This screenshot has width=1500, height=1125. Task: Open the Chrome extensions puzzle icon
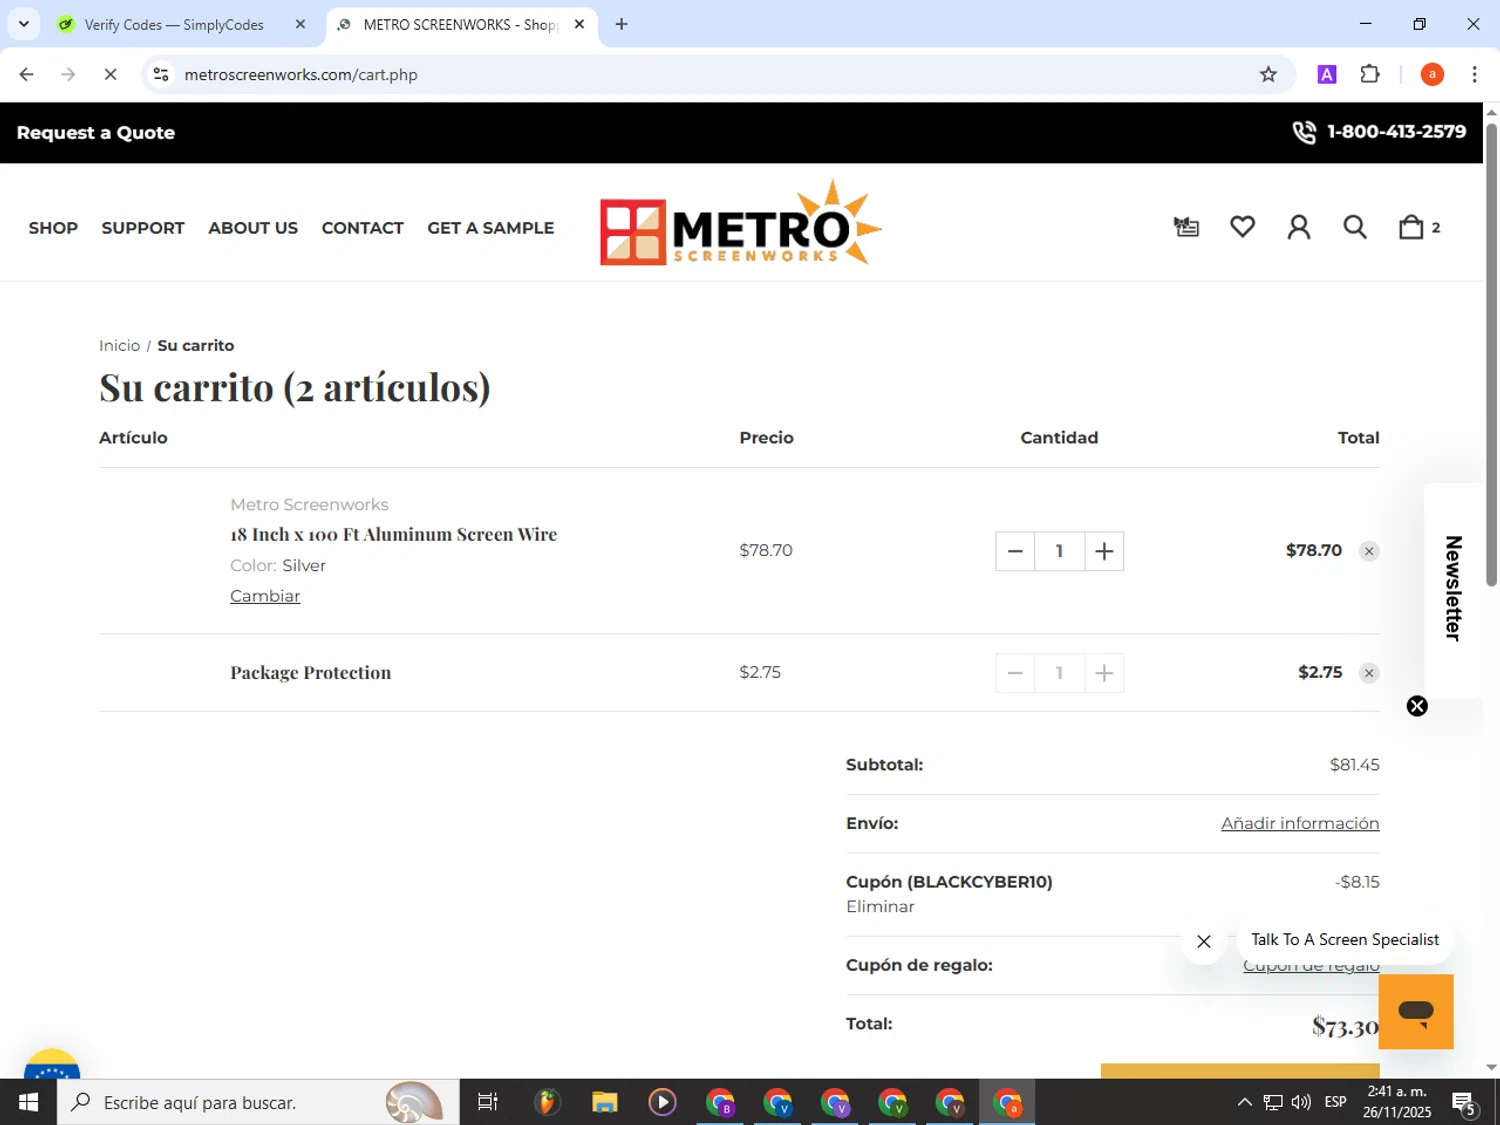coord(1370,74)
